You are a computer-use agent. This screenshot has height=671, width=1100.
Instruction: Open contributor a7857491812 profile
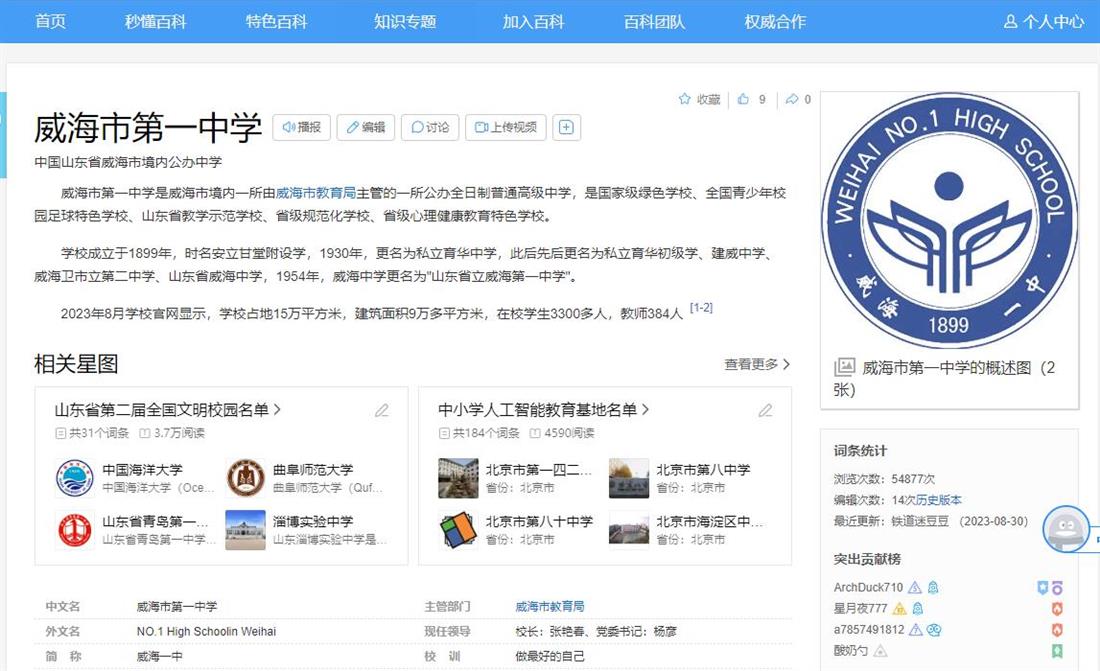click(x=869, y=630)
